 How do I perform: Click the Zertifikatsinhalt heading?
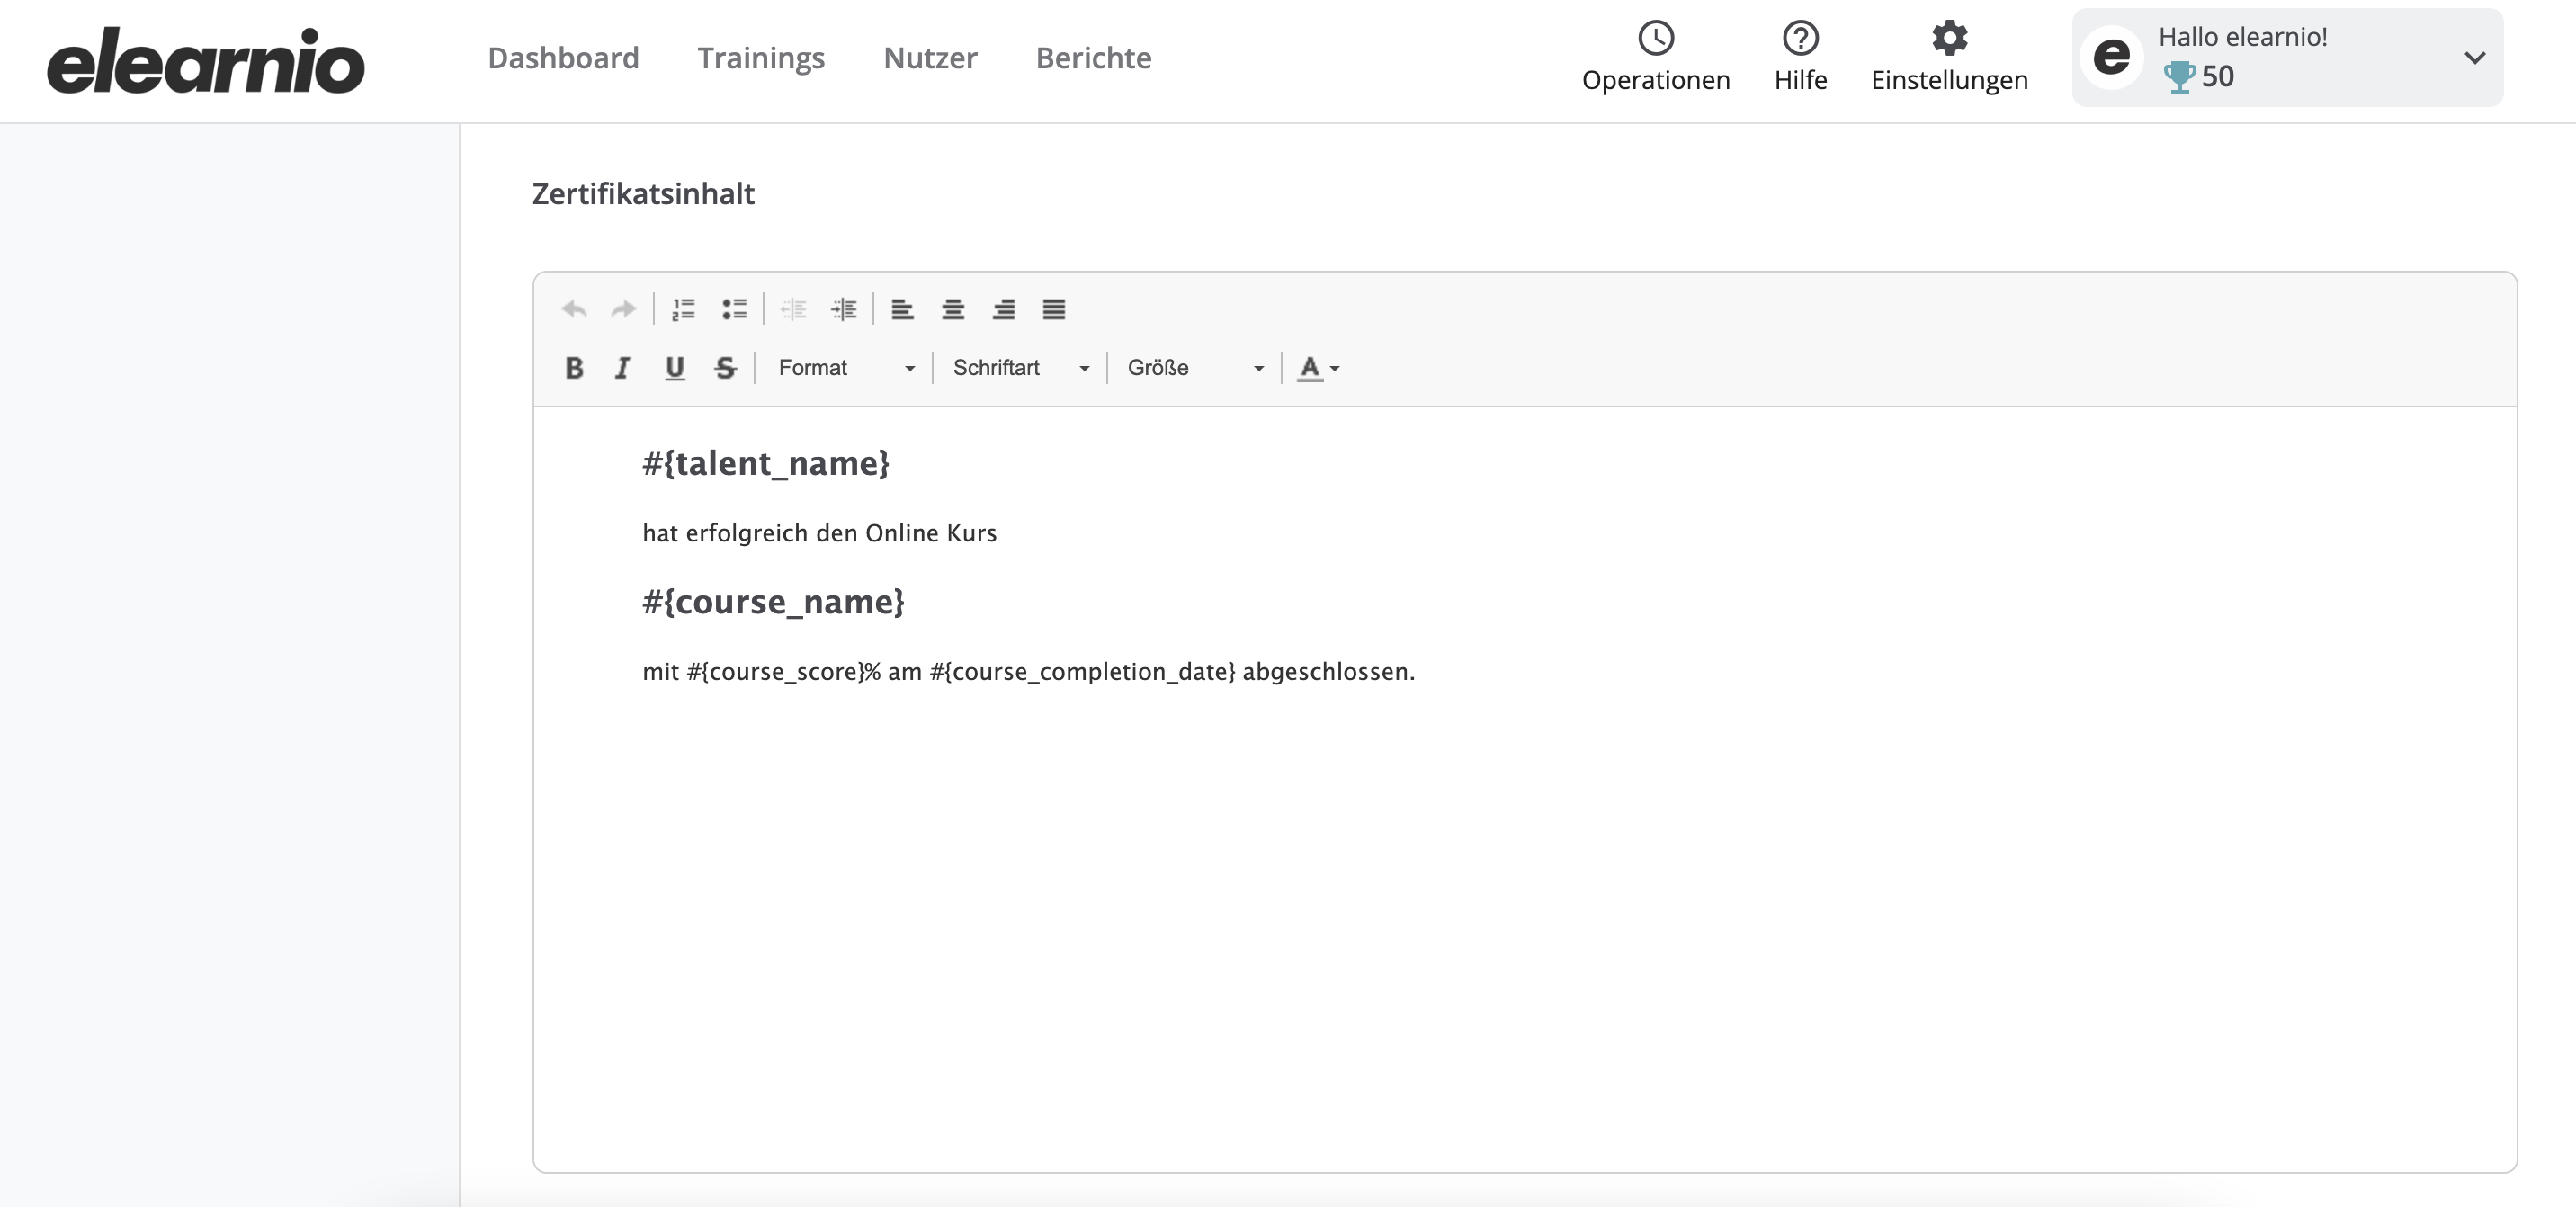point(643,193)
